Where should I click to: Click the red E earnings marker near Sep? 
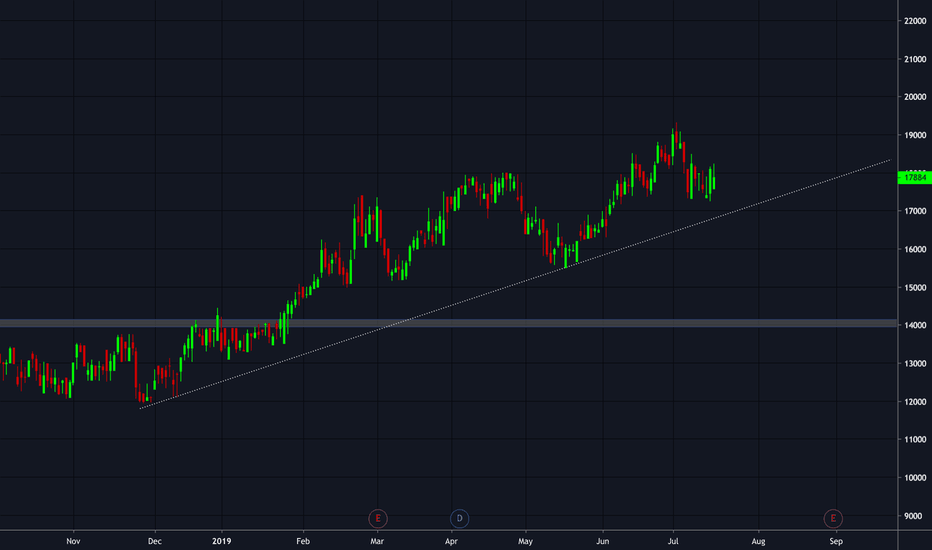833,518
